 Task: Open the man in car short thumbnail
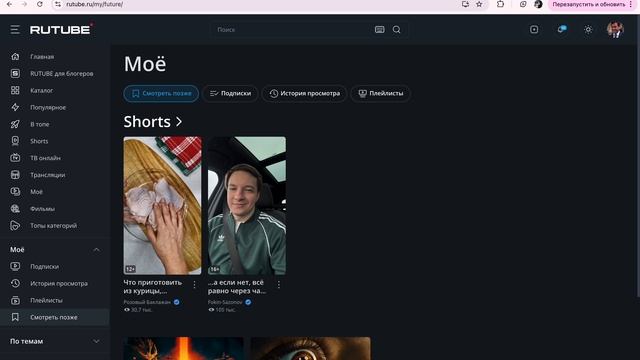click(x=247, y=205)
